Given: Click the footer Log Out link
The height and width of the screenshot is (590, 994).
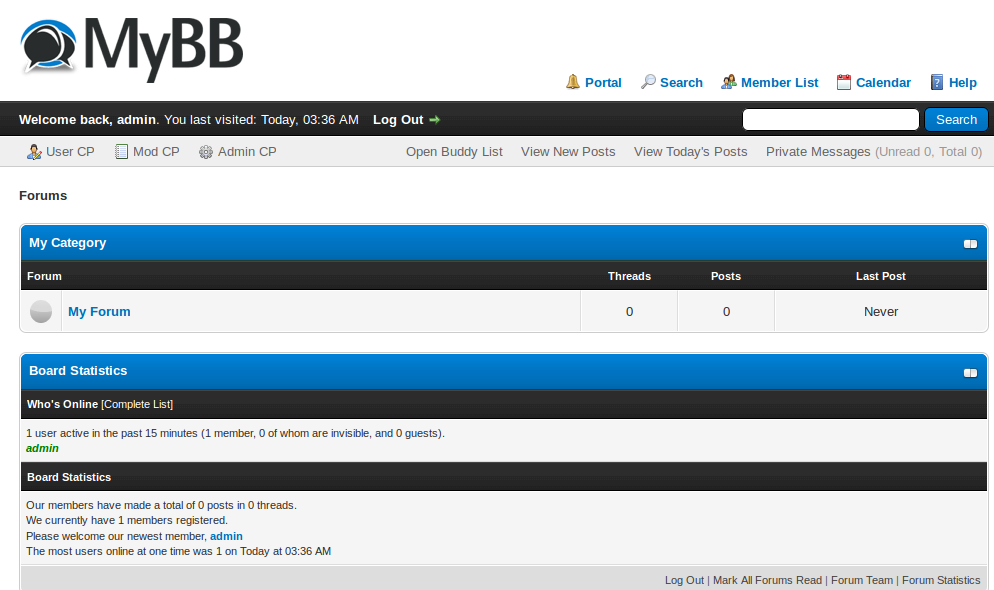Looking at the screenshot, I should coord(684,580).
